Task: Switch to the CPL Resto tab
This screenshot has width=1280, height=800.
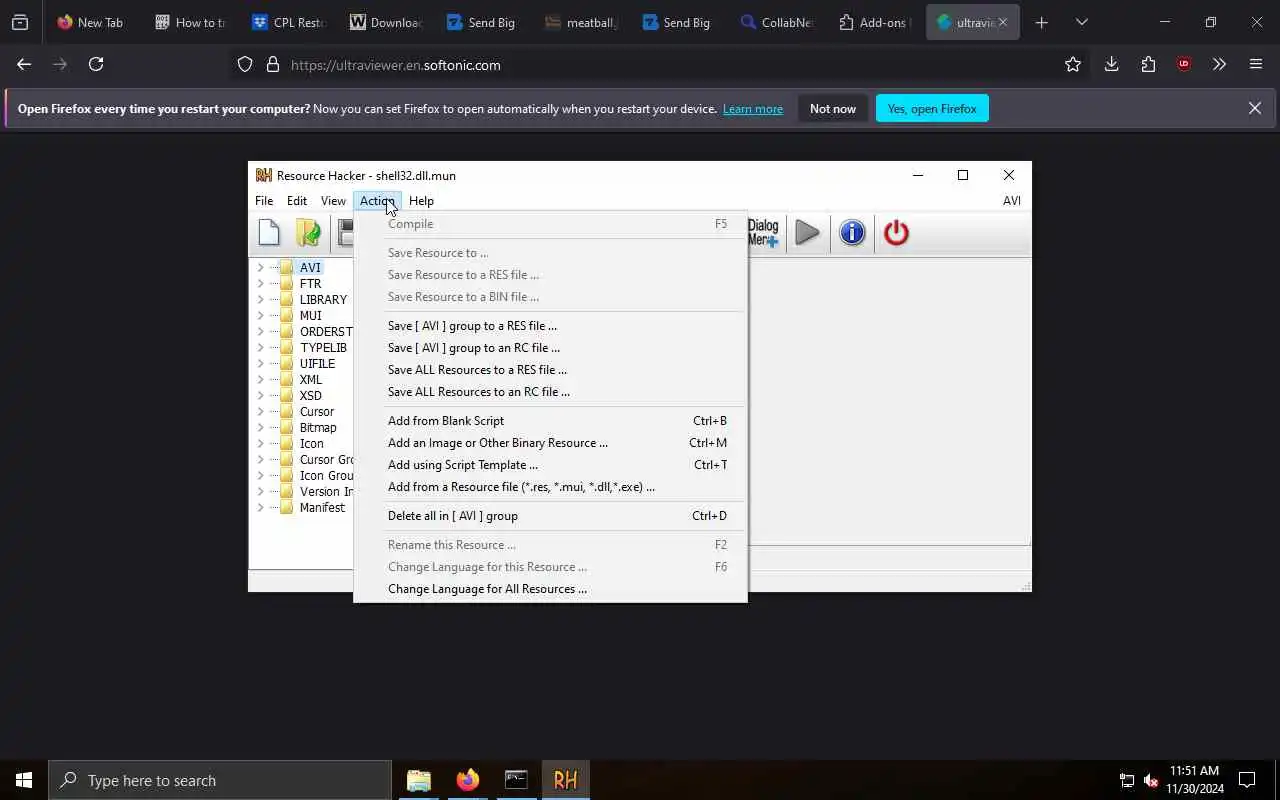Action: coord(287,22)
